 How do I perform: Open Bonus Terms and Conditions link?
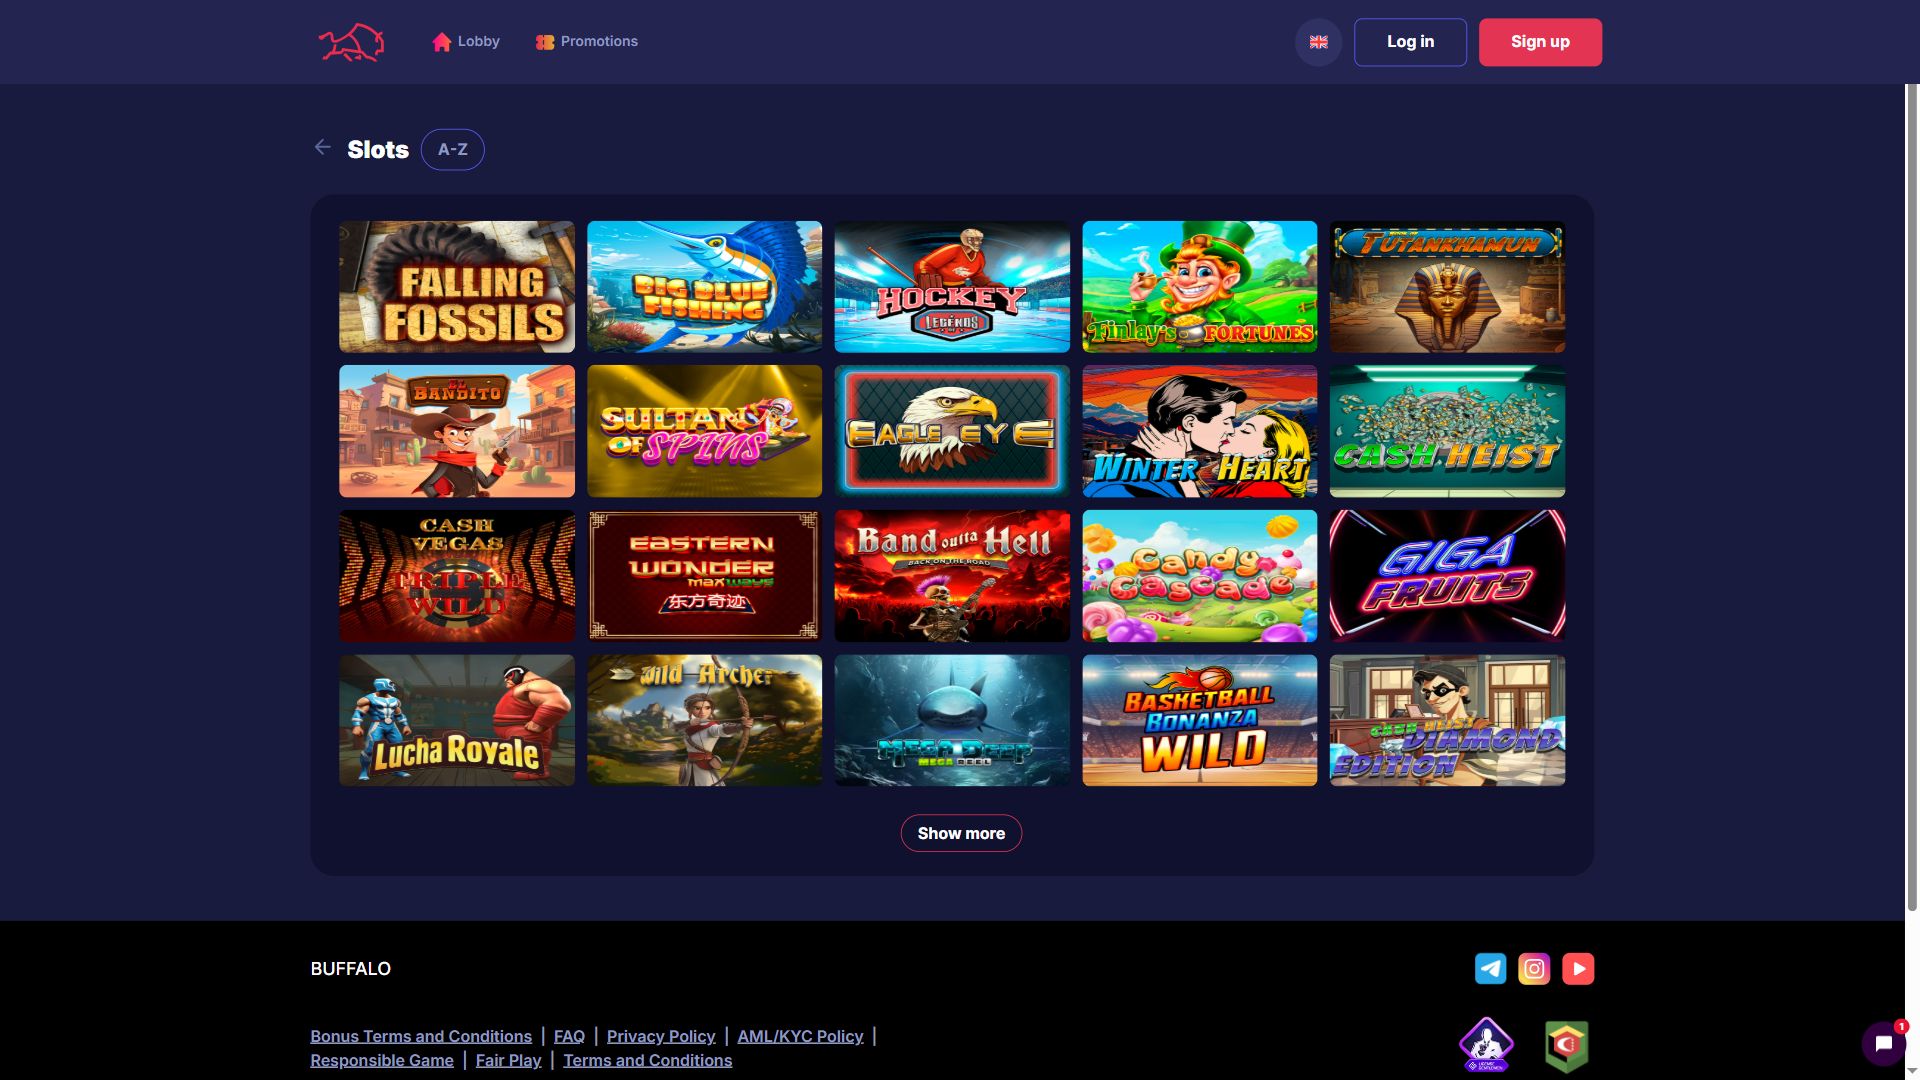tap(421, 1036)
